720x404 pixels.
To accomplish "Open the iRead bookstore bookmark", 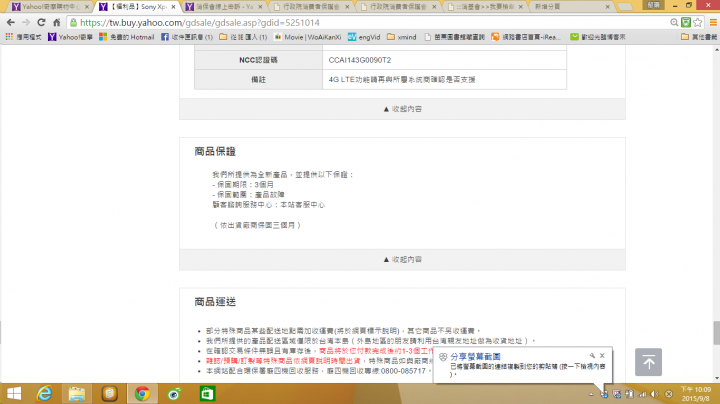I will pyautogui.click(x=526, y=37).
